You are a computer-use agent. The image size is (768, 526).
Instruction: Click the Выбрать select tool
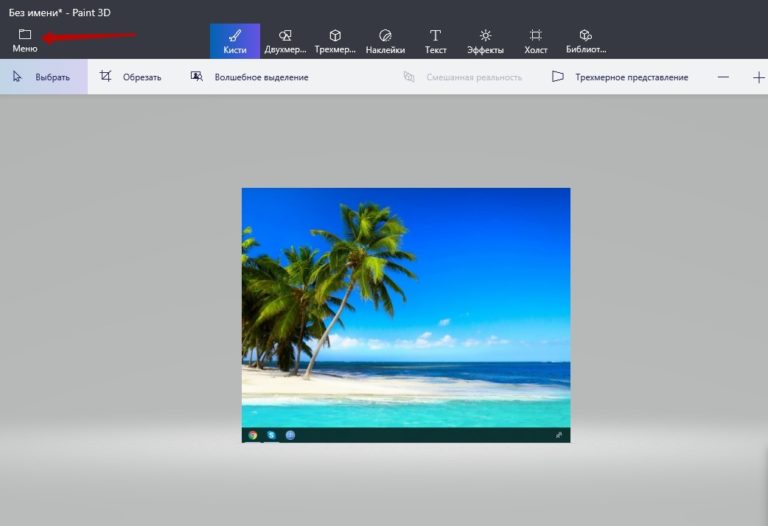tap(42, 77)
